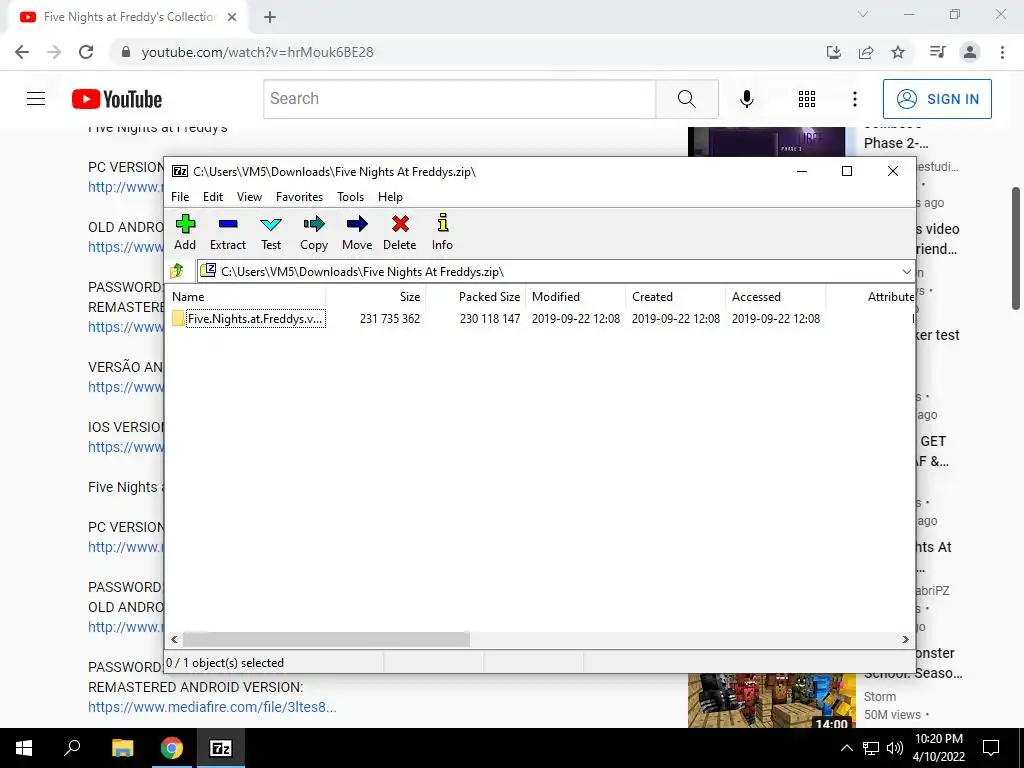
Task: Sort by the Accessed column header
Action: point(776,296)
